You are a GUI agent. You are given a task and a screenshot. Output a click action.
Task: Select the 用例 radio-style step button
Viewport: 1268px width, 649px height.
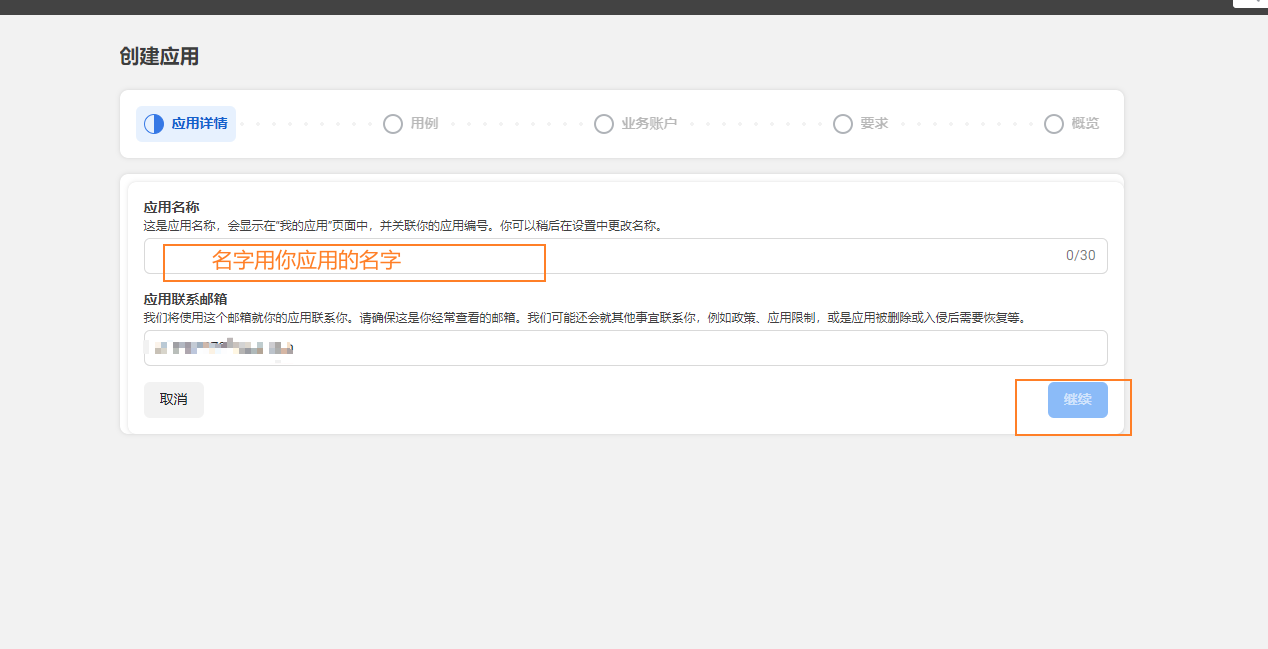point(393,124)
